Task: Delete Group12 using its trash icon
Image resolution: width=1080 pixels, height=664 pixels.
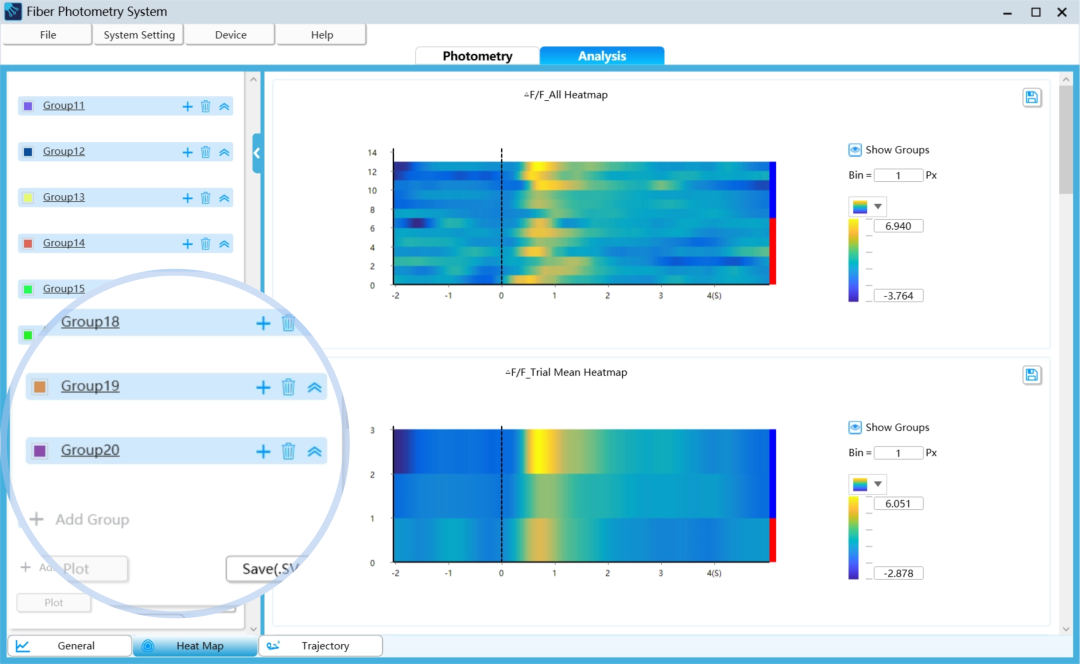Action: click(206, 152)
